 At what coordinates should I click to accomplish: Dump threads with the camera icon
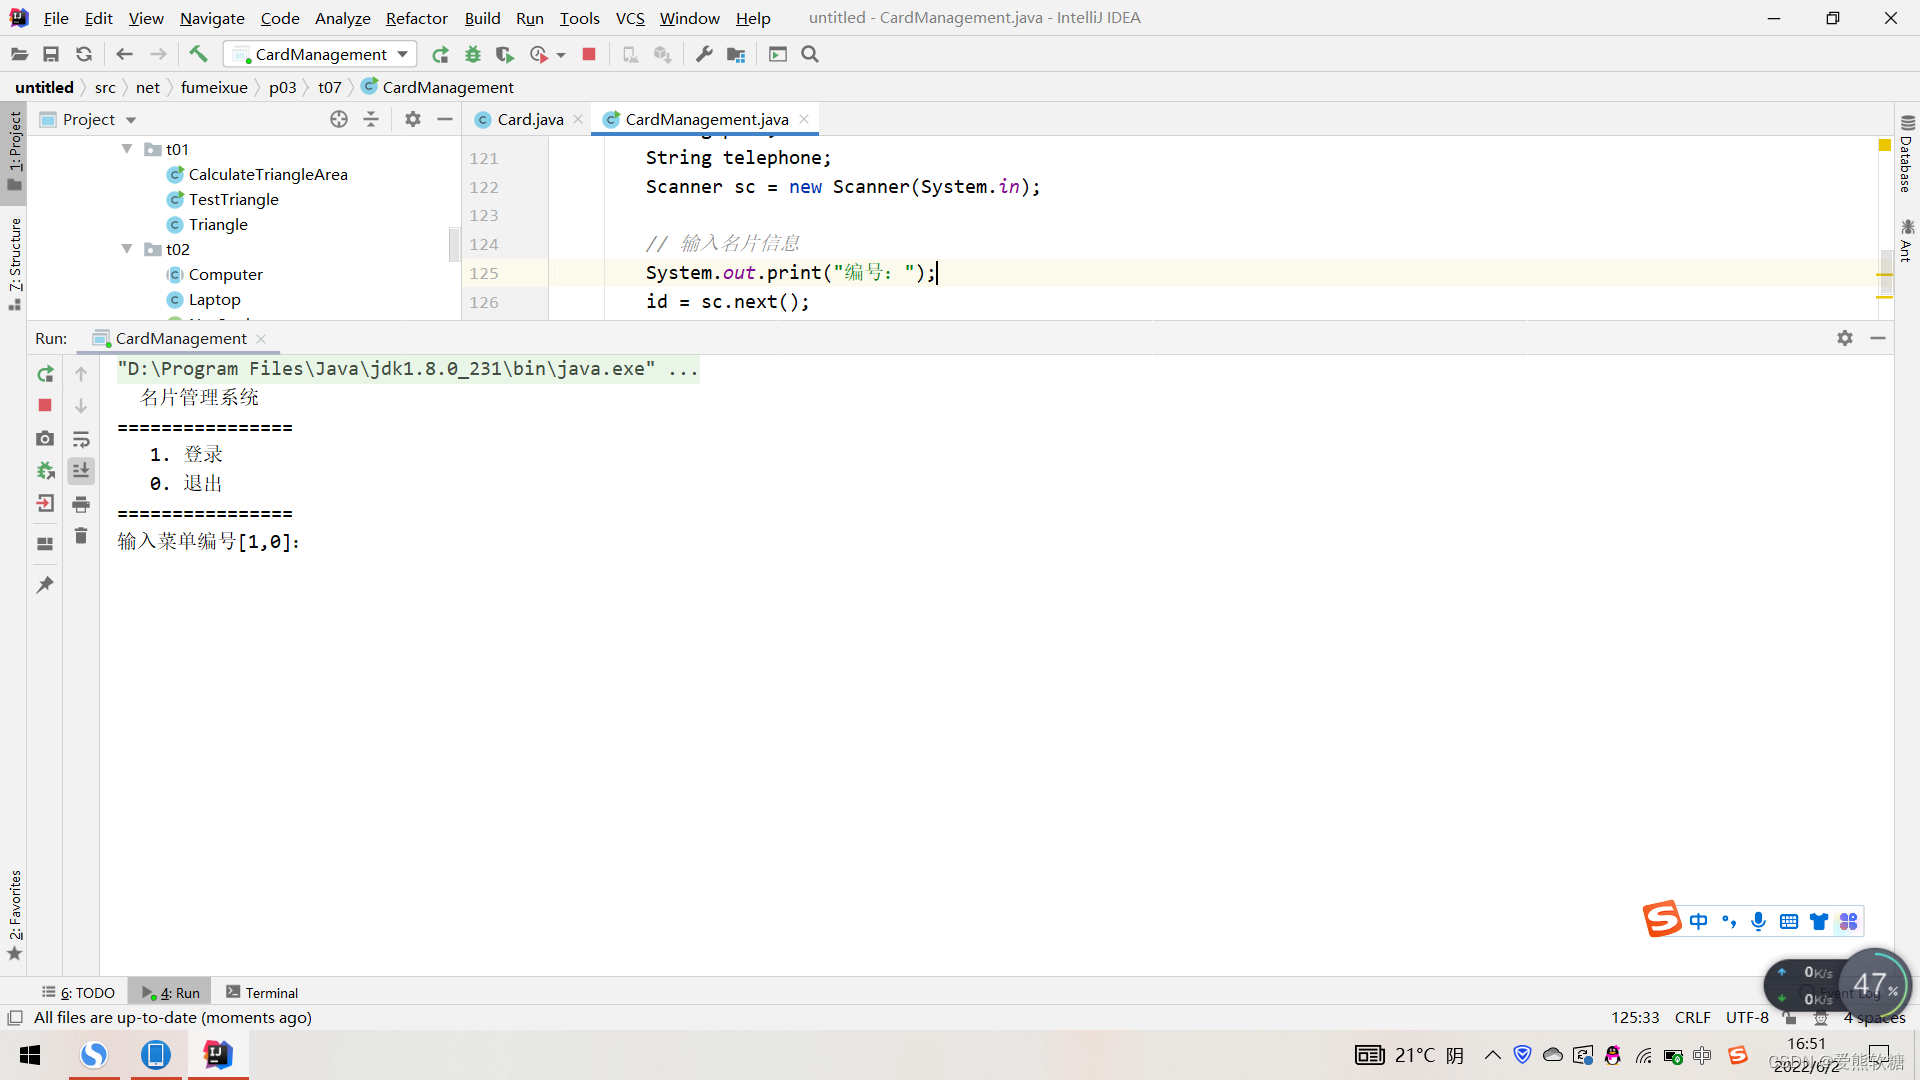coord(45,438)
